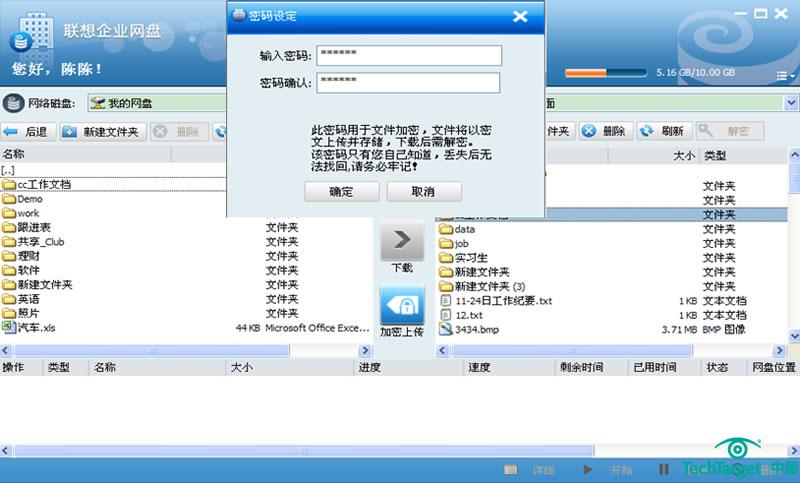
Task: Click left pane horizontal scrollbar right arrow
Action: [x=365, y=350]
